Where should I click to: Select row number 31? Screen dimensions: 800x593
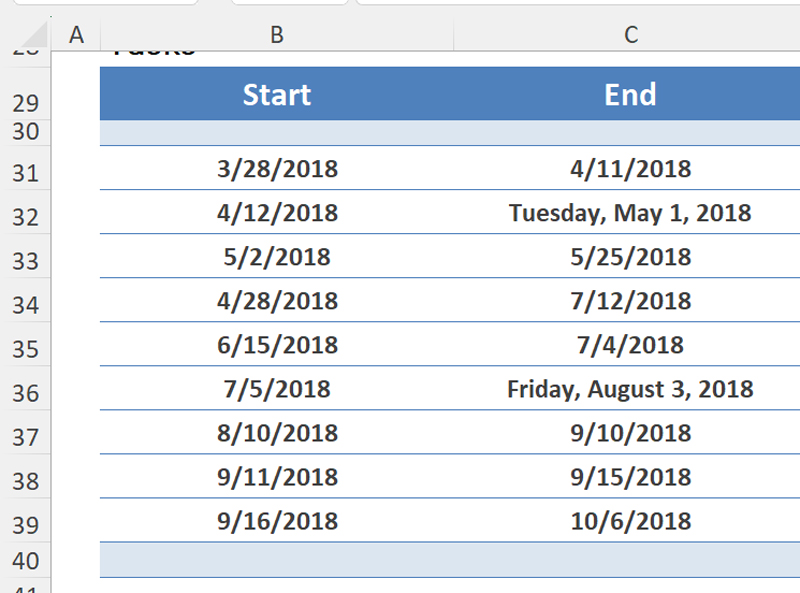[27, 169]
